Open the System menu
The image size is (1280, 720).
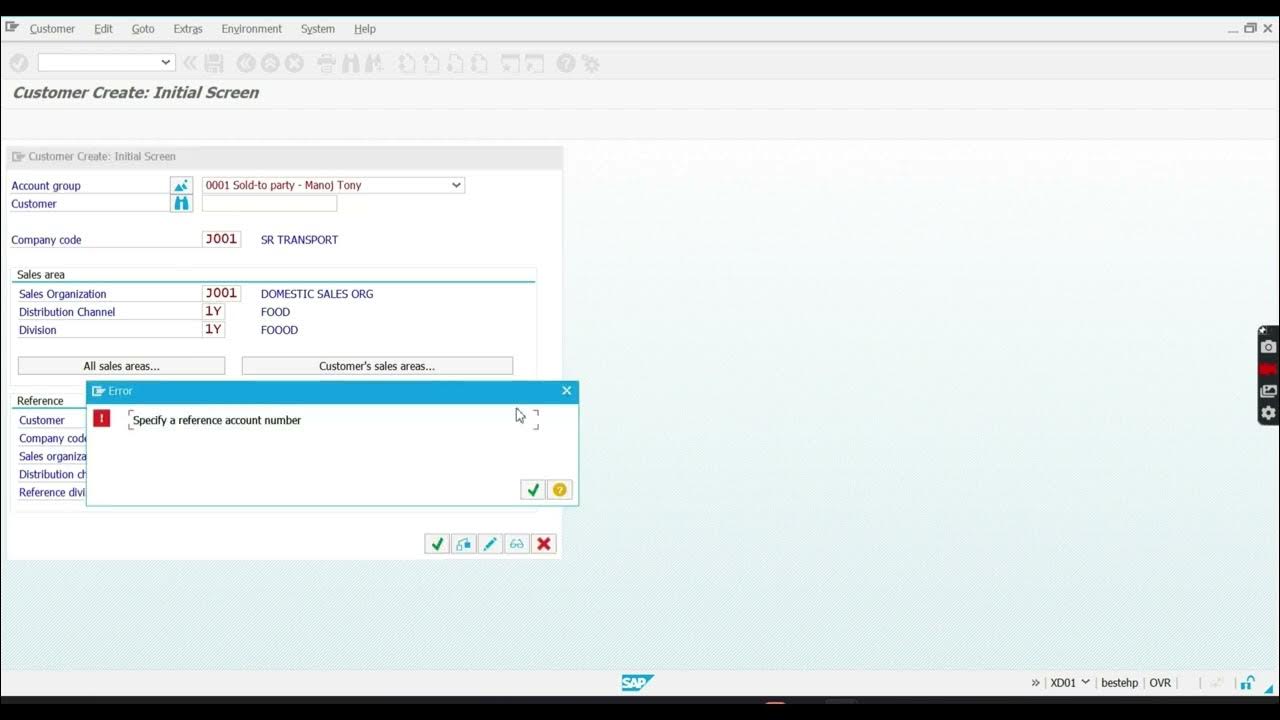coord(318,29)
